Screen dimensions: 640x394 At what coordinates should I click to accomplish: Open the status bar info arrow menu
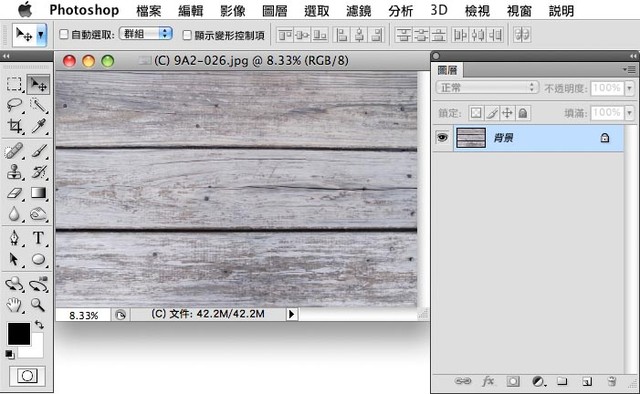[x=291, y=314]
